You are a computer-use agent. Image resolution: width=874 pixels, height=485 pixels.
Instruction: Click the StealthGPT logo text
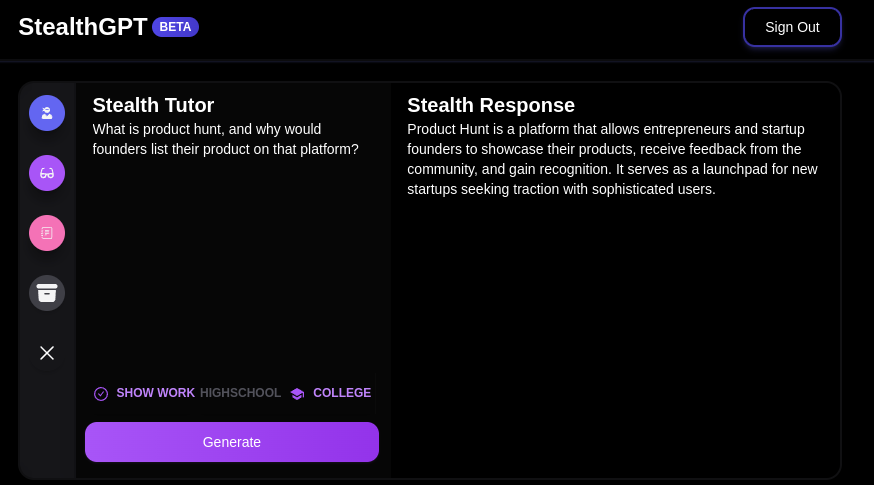point(82,27)
